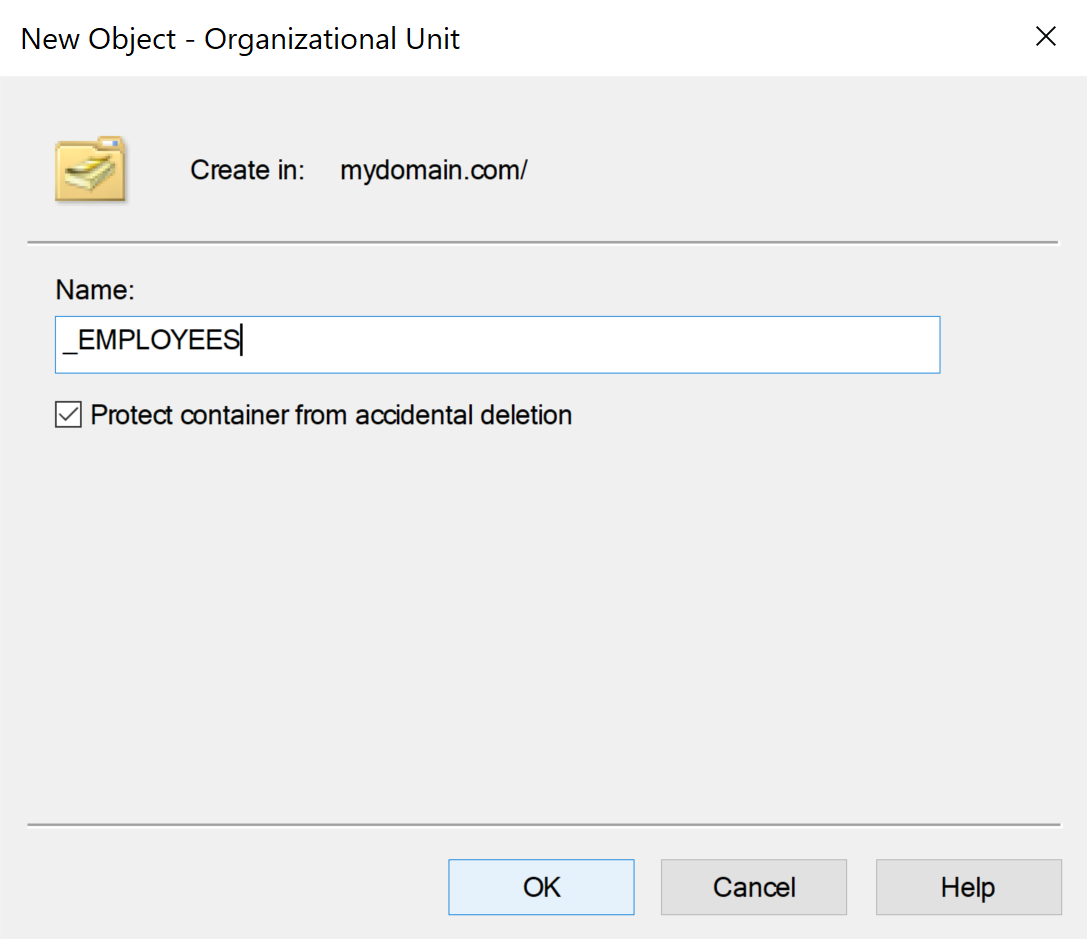Screen dimensions: 1087x939
Task: Focus the Name input field
Action: pos(497,344)
